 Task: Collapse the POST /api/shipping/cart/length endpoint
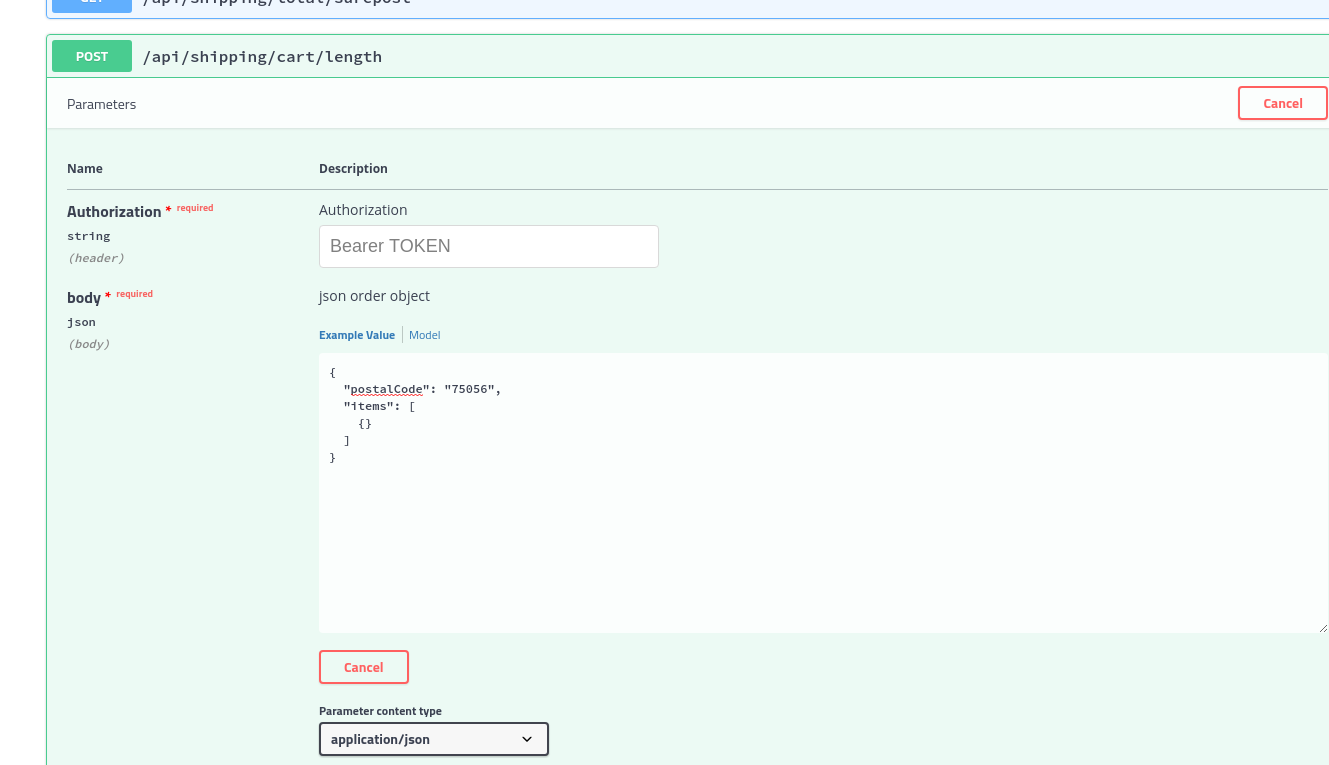(690, 56)
